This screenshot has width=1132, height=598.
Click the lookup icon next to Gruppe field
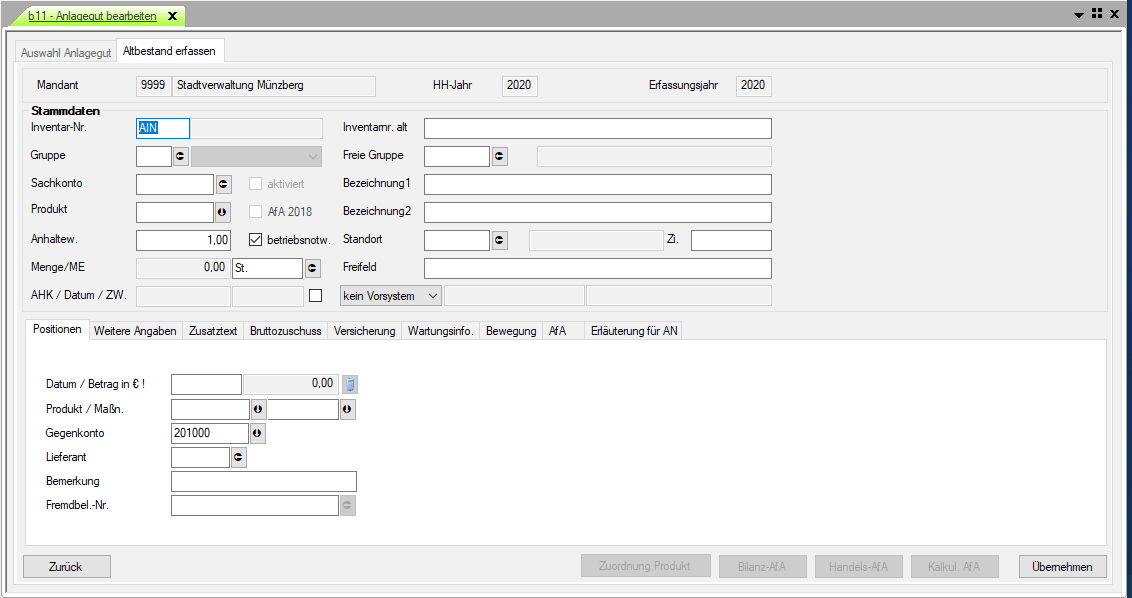(181, 156)
